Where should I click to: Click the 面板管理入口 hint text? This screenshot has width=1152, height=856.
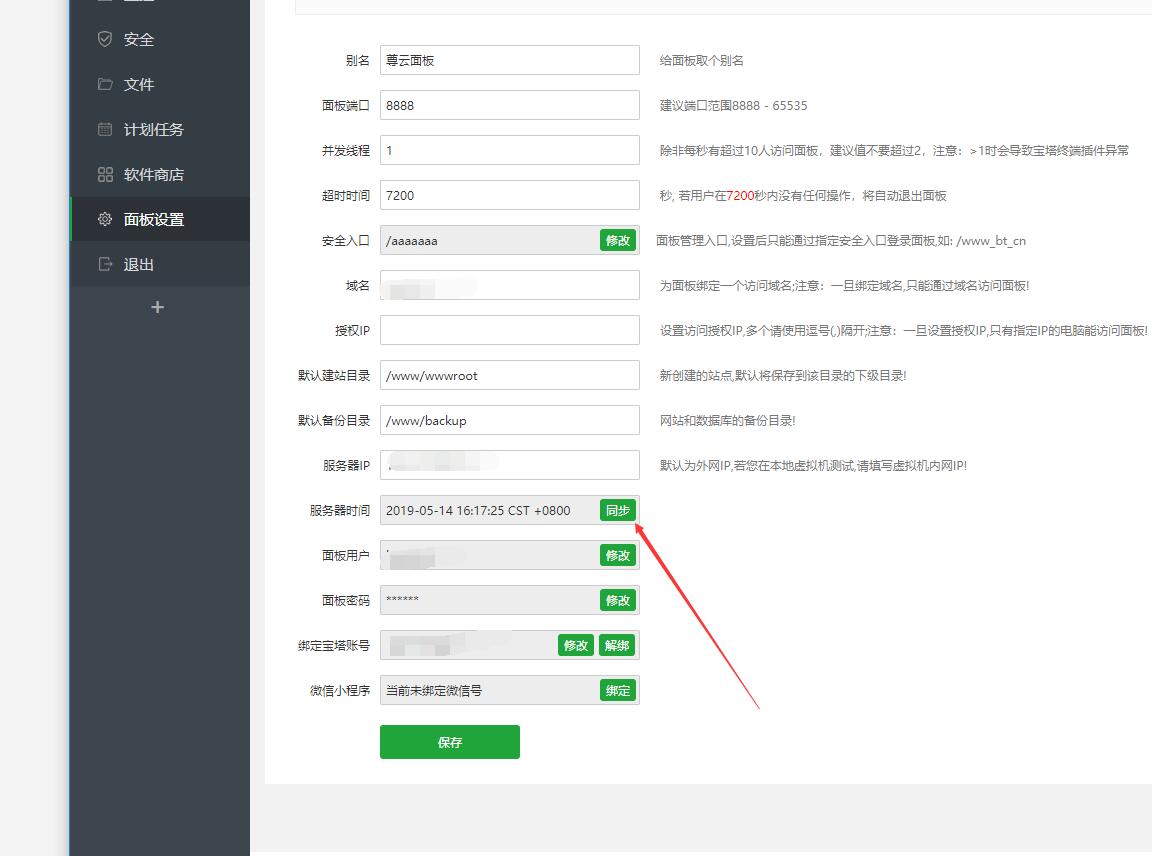pos(840,240)
